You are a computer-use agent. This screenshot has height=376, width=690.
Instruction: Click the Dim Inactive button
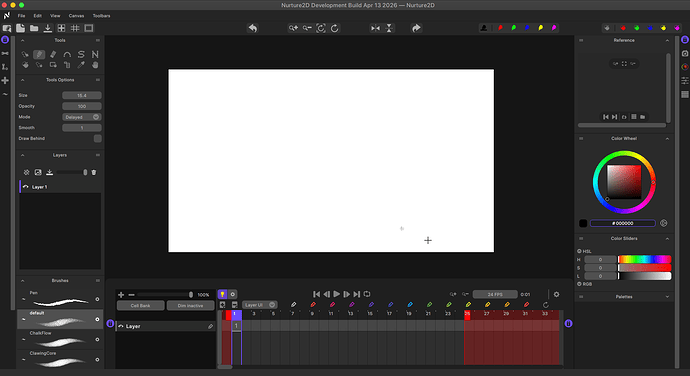click(x=191, y=306)
